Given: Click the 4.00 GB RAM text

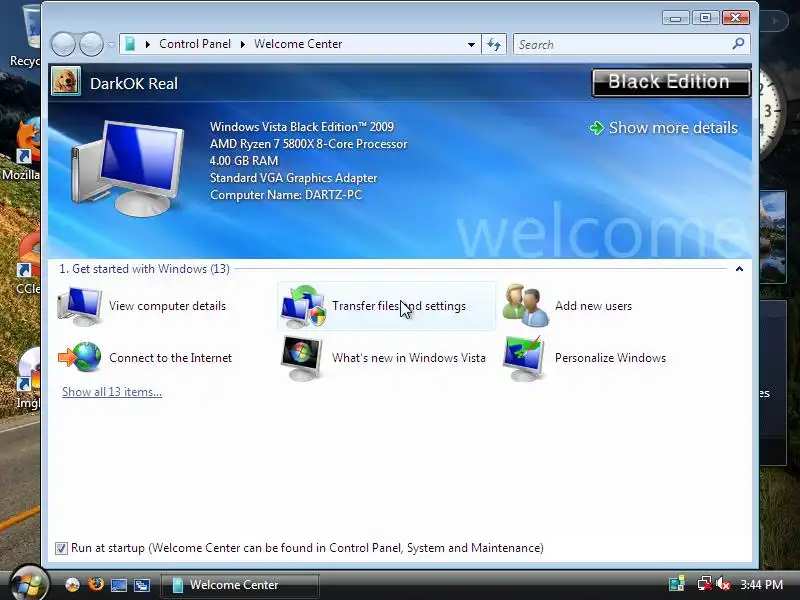Looking at the screenshot, I should coord(244,161).
